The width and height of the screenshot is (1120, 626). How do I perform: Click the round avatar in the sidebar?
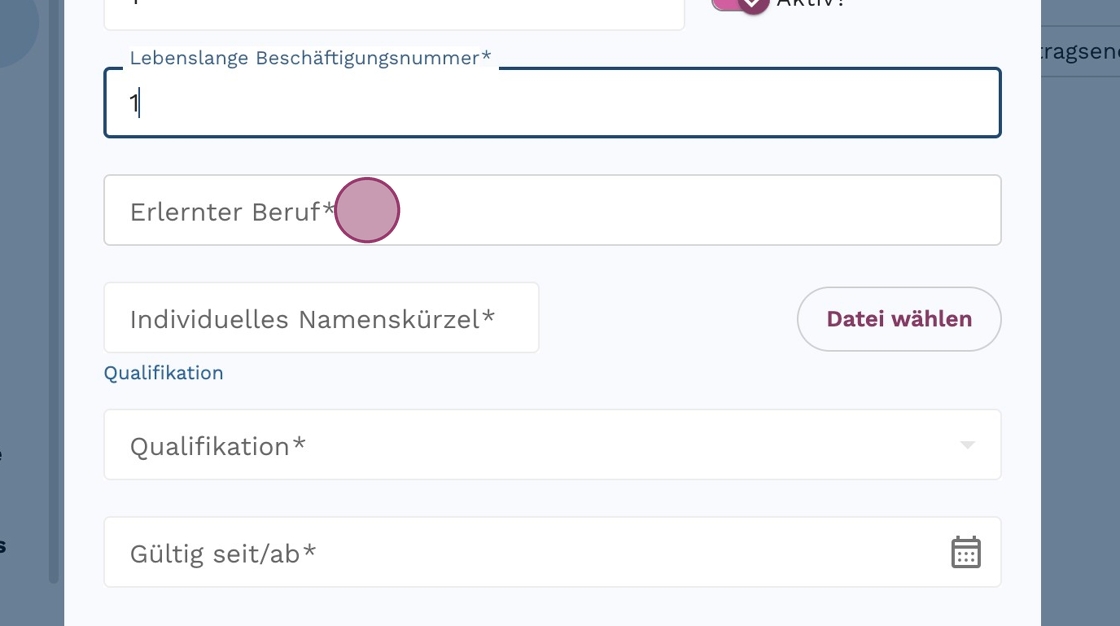(x=12, y=25)
